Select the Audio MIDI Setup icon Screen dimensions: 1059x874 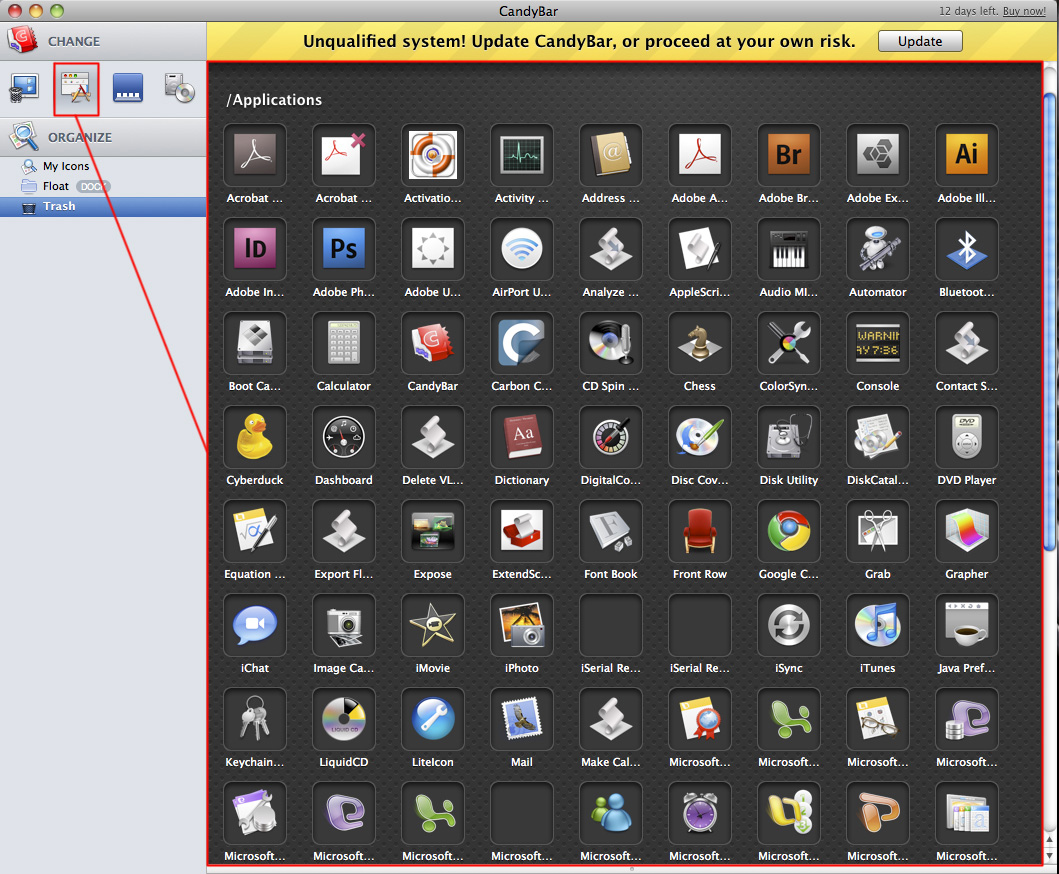788,249
